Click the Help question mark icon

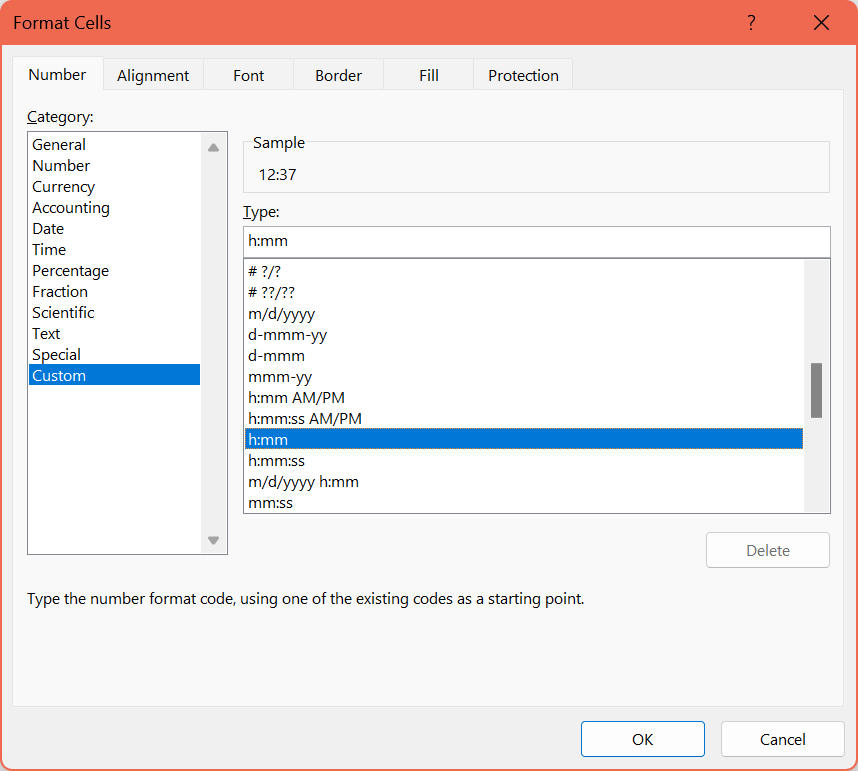point(751,22)
